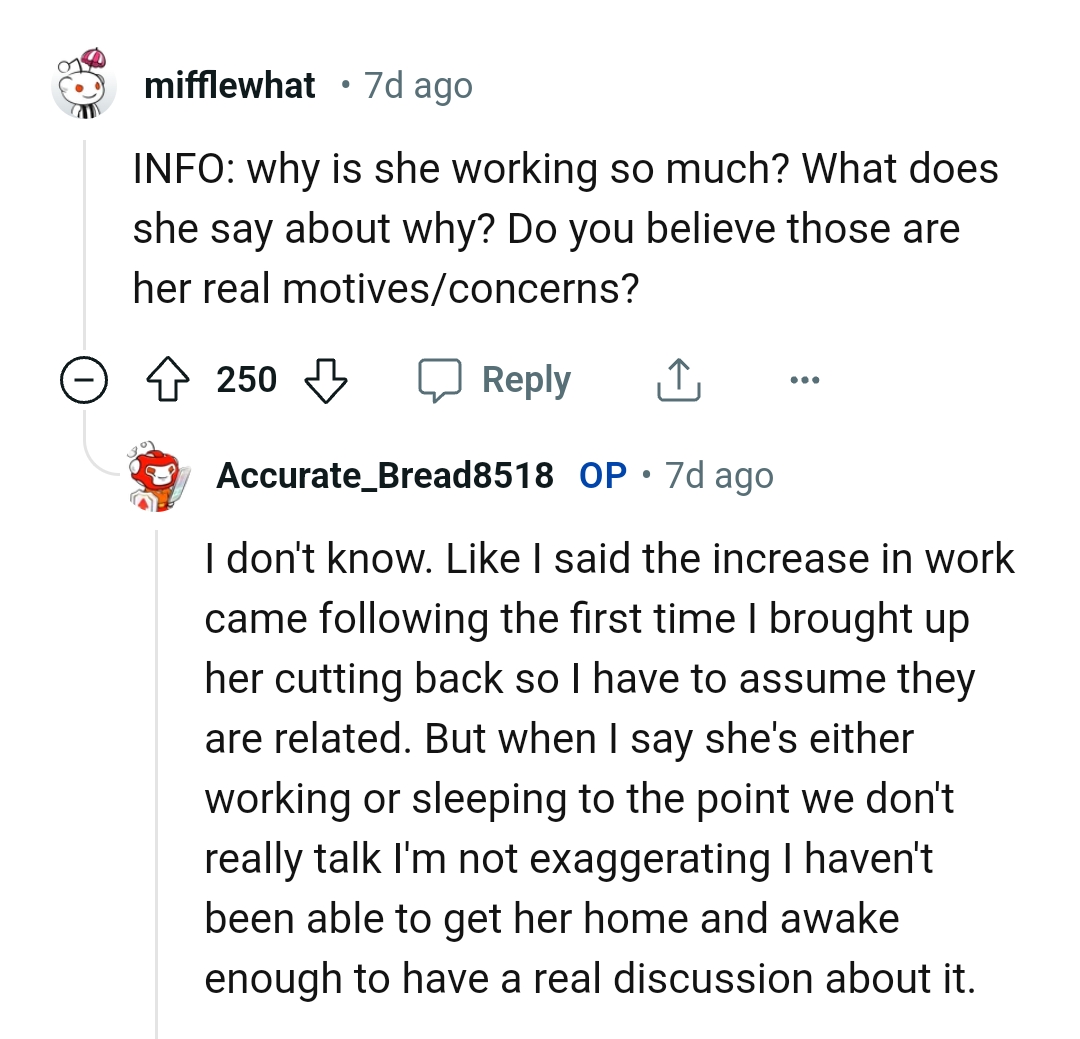The width and height of the screenshot is (1080, 1039).
Task: Open the overflow menu on mifflewhat's comment
Action: [x=806, y=379]
